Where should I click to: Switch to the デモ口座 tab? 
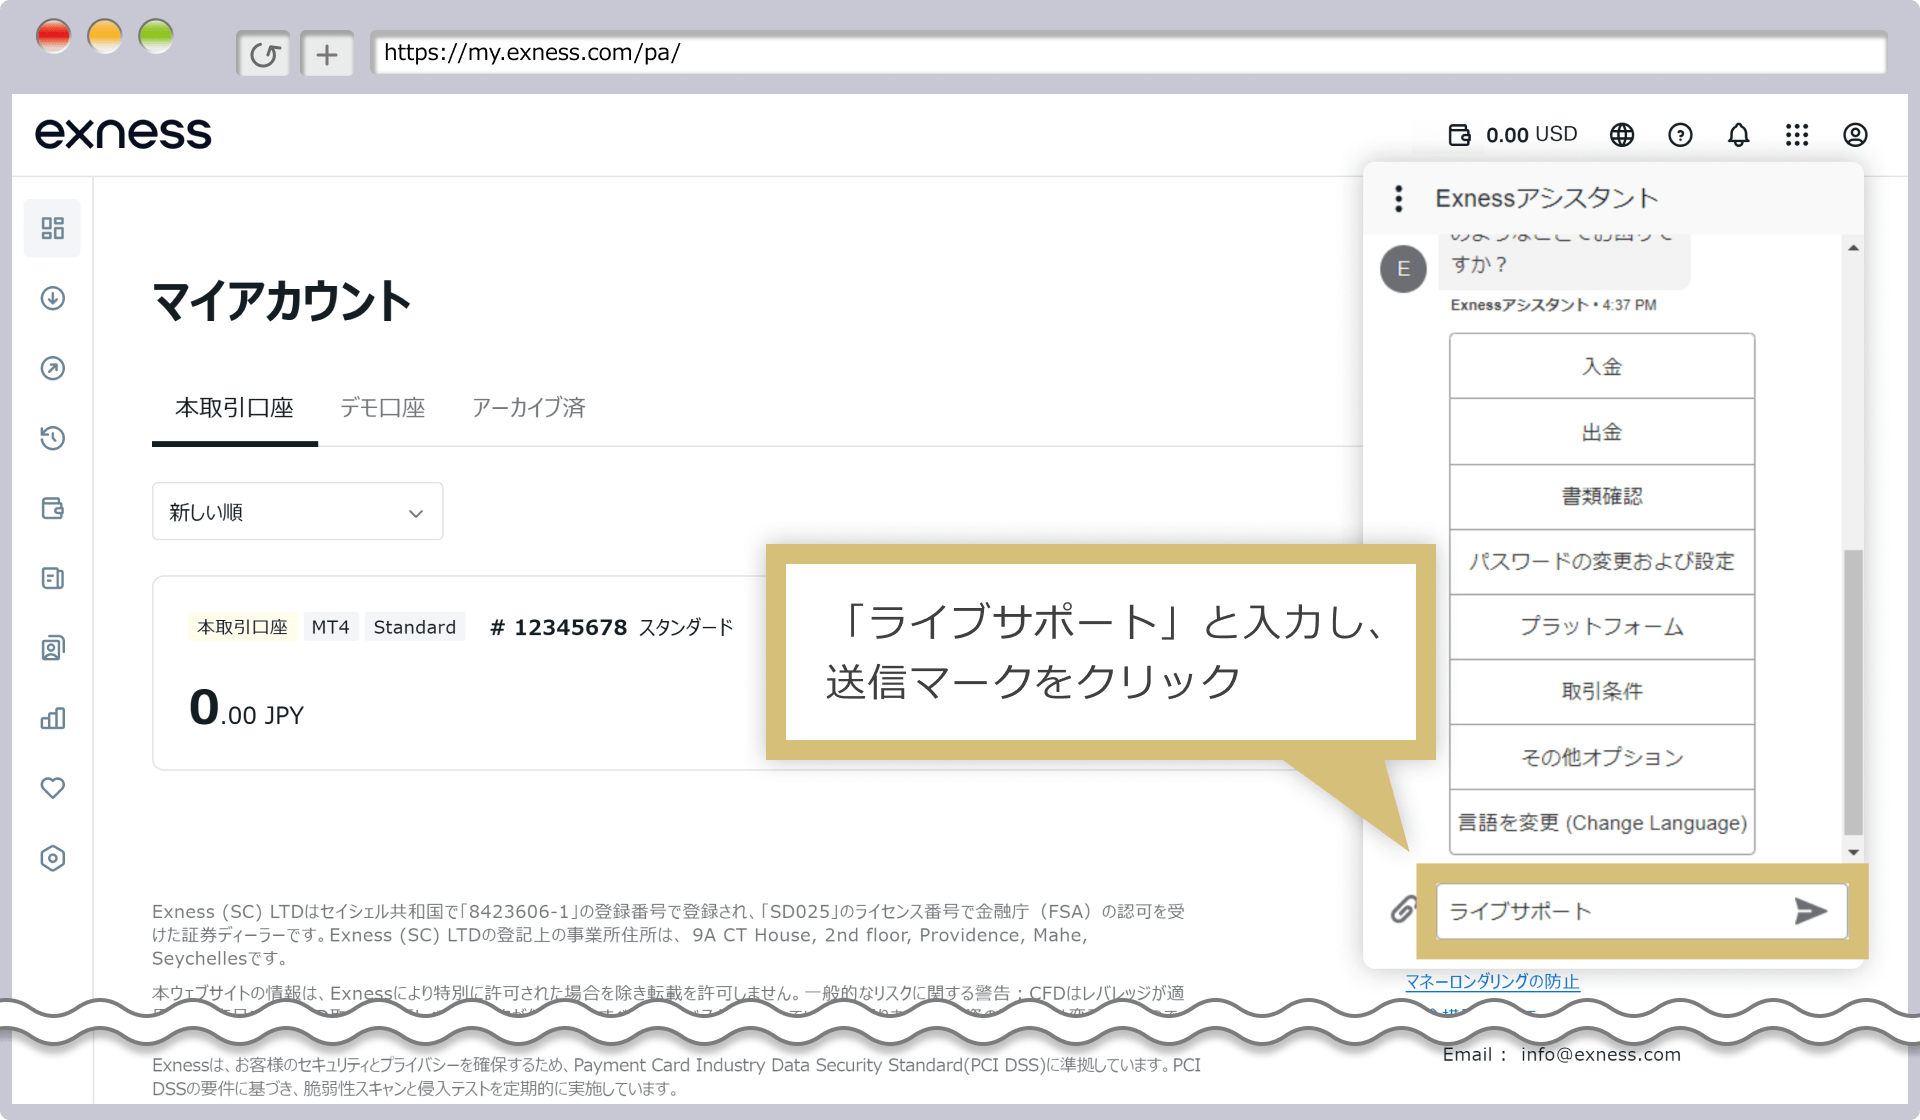(x=382, y=408)
